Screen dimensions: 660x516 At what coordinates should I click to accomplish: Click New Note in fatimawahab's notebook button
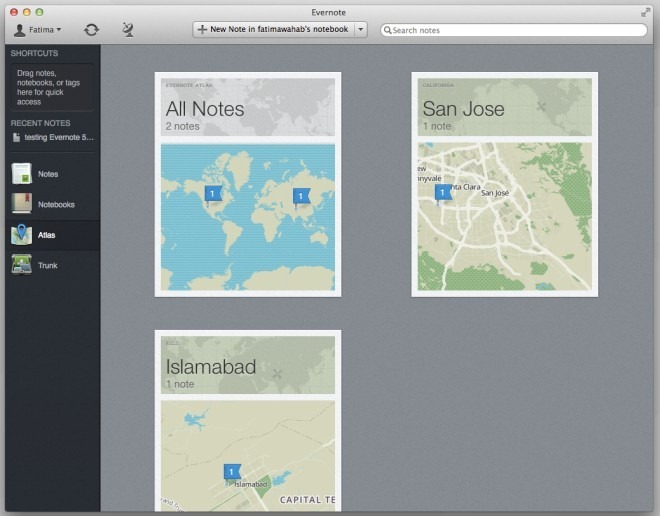click(274, 29)
